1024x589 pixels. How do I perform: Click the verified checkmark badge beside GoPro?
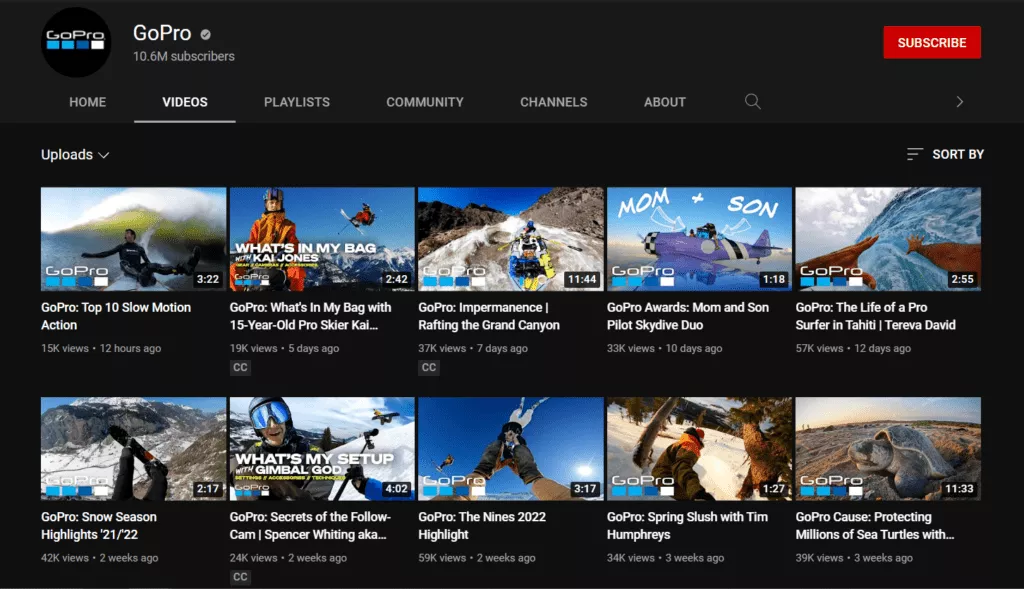click(209, 34)
